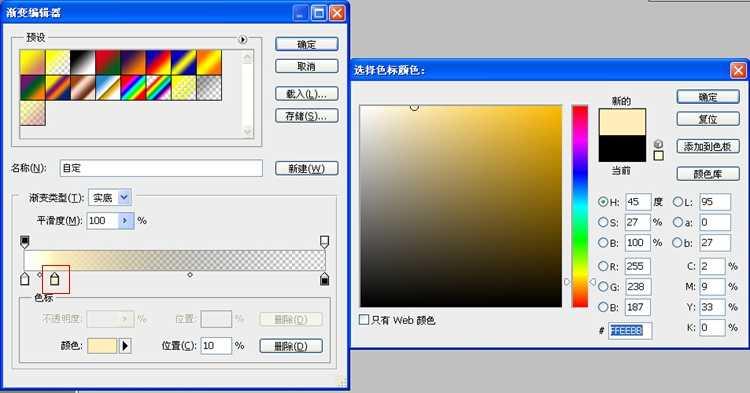
Task: Click in the vertical hue spectrum slider
Action: [x=580, y=206]
